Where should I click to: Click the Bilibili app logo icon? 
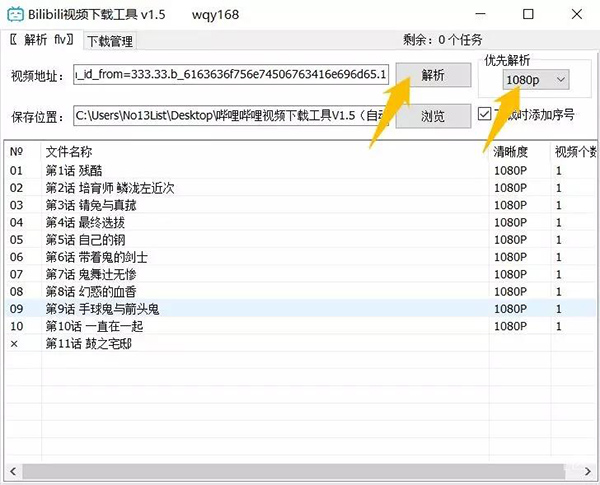pos(15,15)
